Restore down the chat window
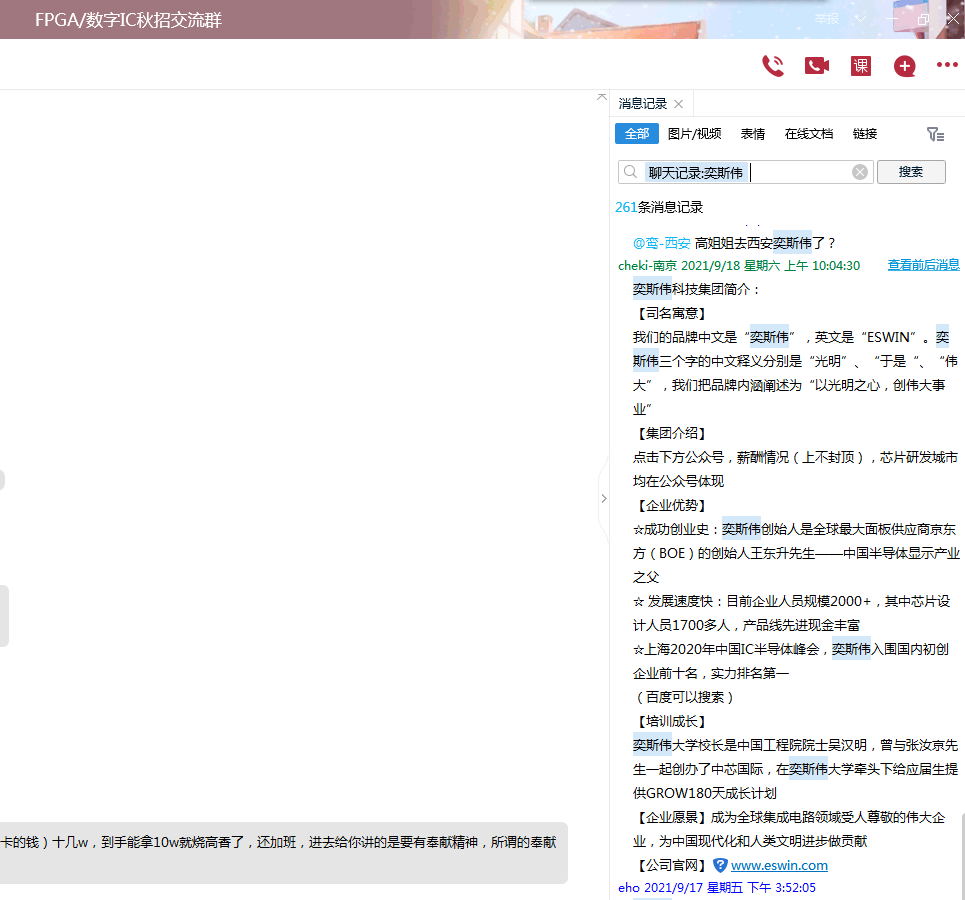The width and height of the screenshot is (965, 900). 923,19
